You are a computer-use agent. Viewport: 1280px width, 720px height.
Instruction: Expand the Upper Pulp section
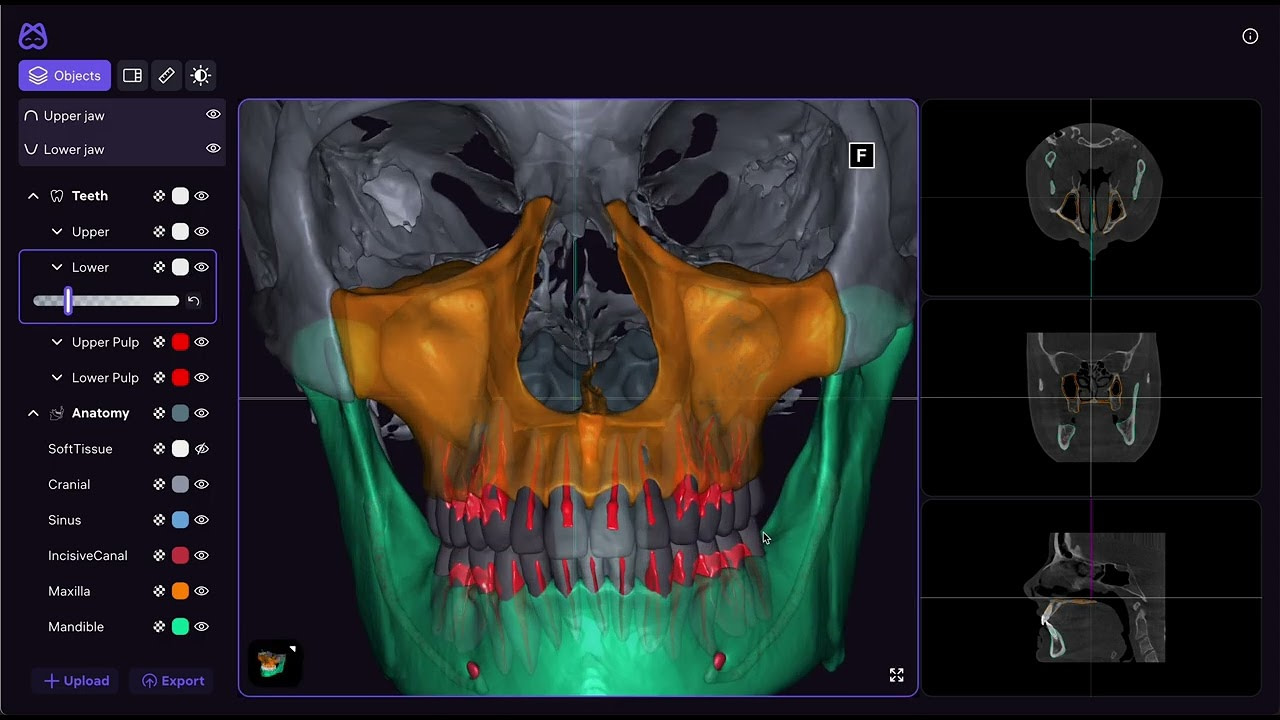(57, 342)
